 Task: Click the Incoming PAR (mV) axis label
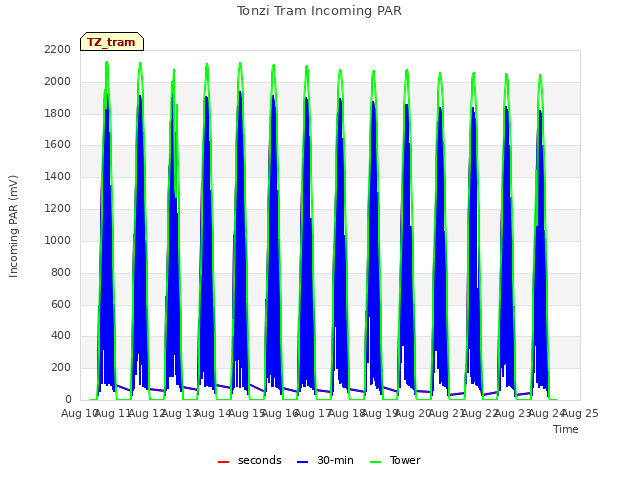[x=13, y=226]
